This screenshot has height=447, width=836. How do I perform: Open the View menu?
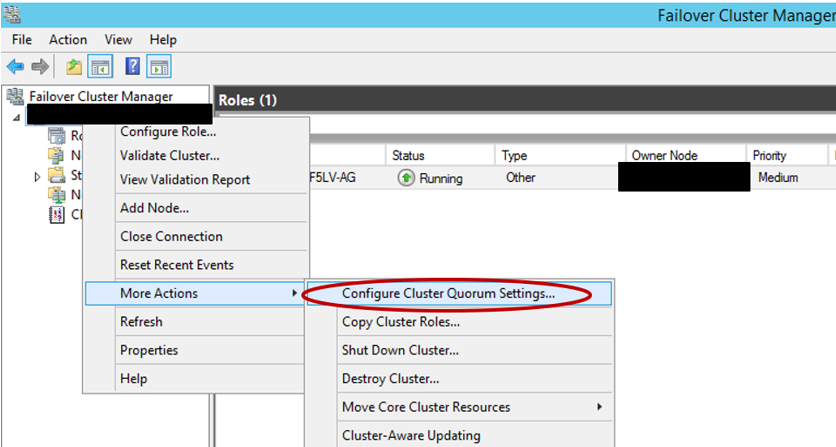(118, 40)
